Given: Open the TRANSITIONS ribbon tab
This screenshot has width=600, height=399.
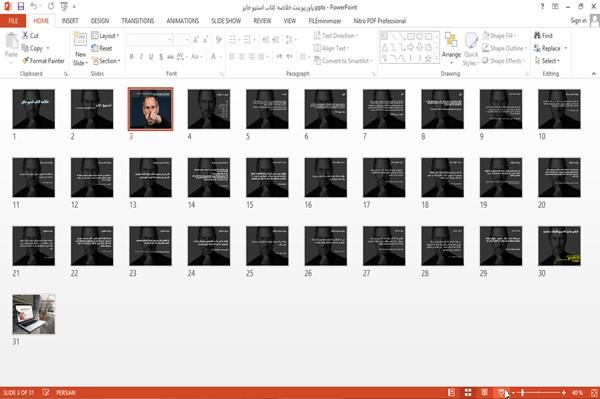Looking at the screenshot, I should pyautogui.click(x=138, y=21).
